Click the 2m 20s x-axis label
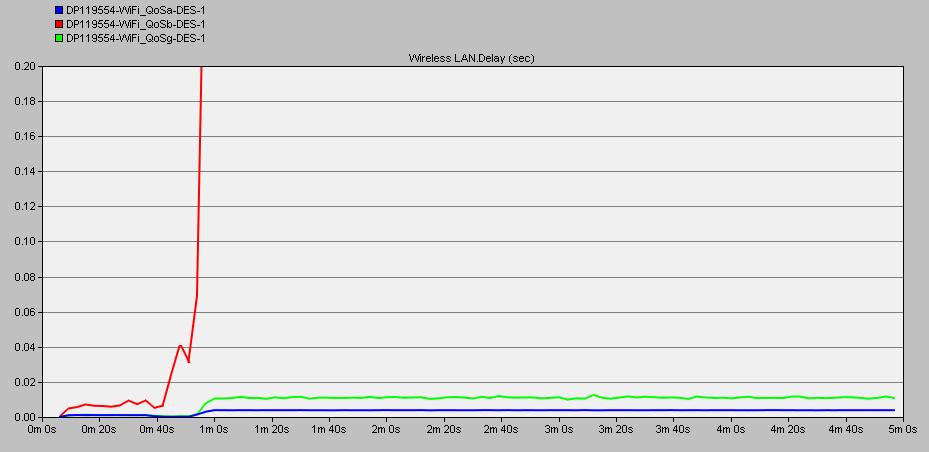 [x=443, y=429]
